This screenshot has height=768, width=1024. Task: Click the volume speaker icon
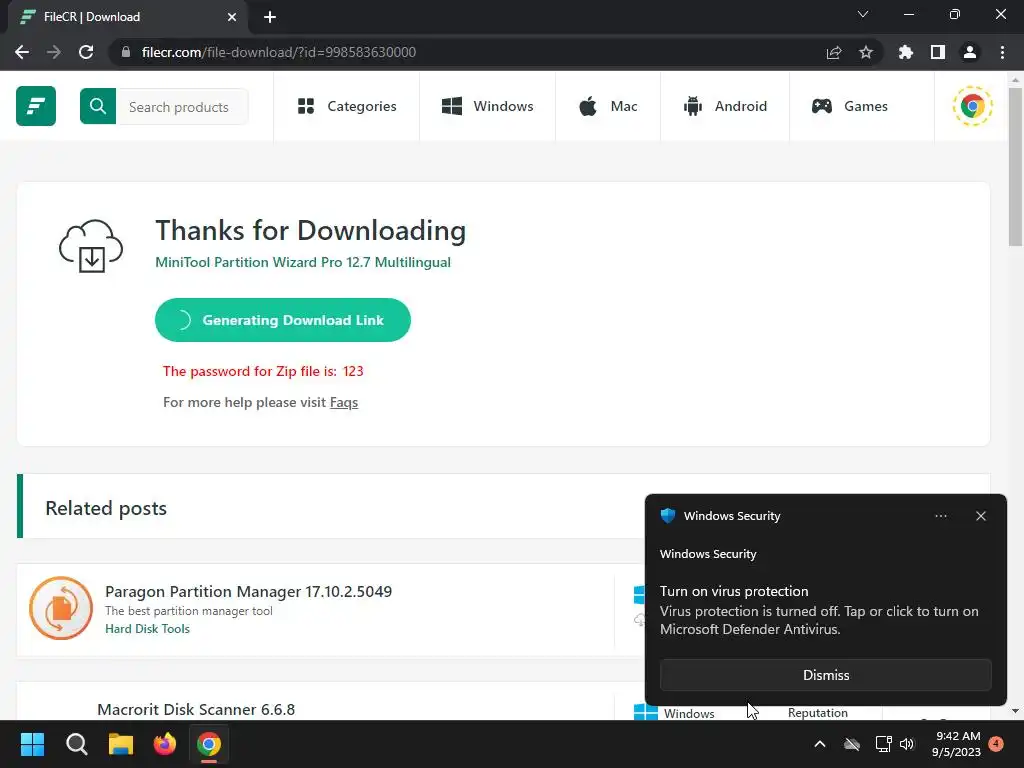(907, 744)
